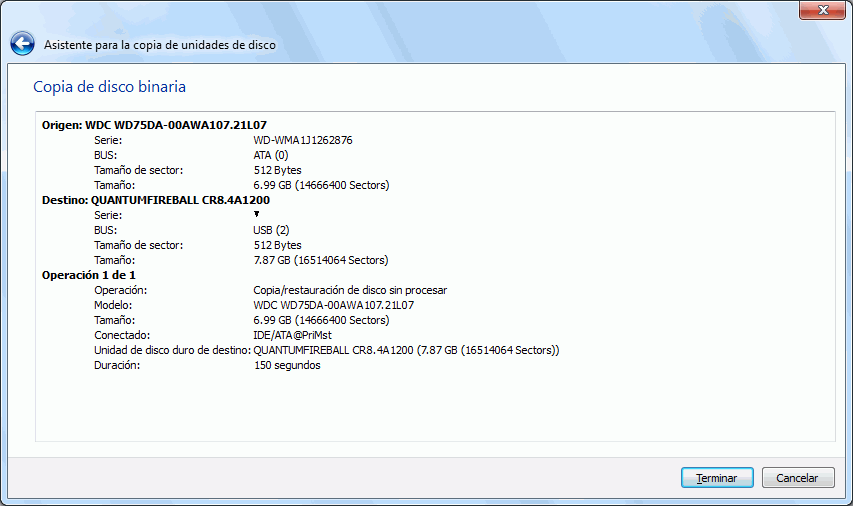Select the 'Operación 1 de 1' heading
The height and width of the screenshot is (506, 853).
89,275
